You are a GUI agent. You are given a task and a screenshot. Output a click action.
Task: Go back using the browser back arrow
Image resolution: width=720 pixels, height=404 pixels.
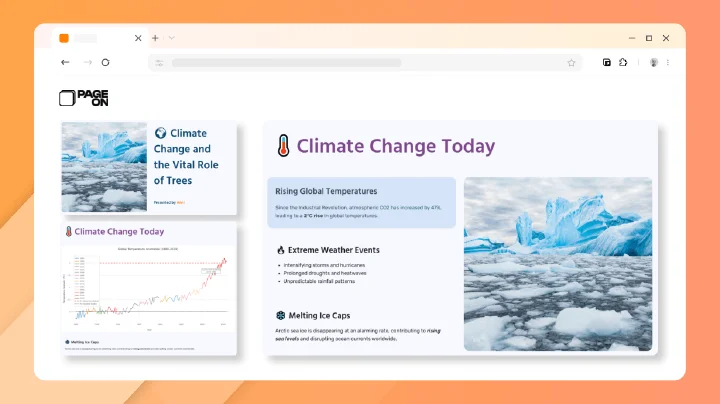point(65,62)
